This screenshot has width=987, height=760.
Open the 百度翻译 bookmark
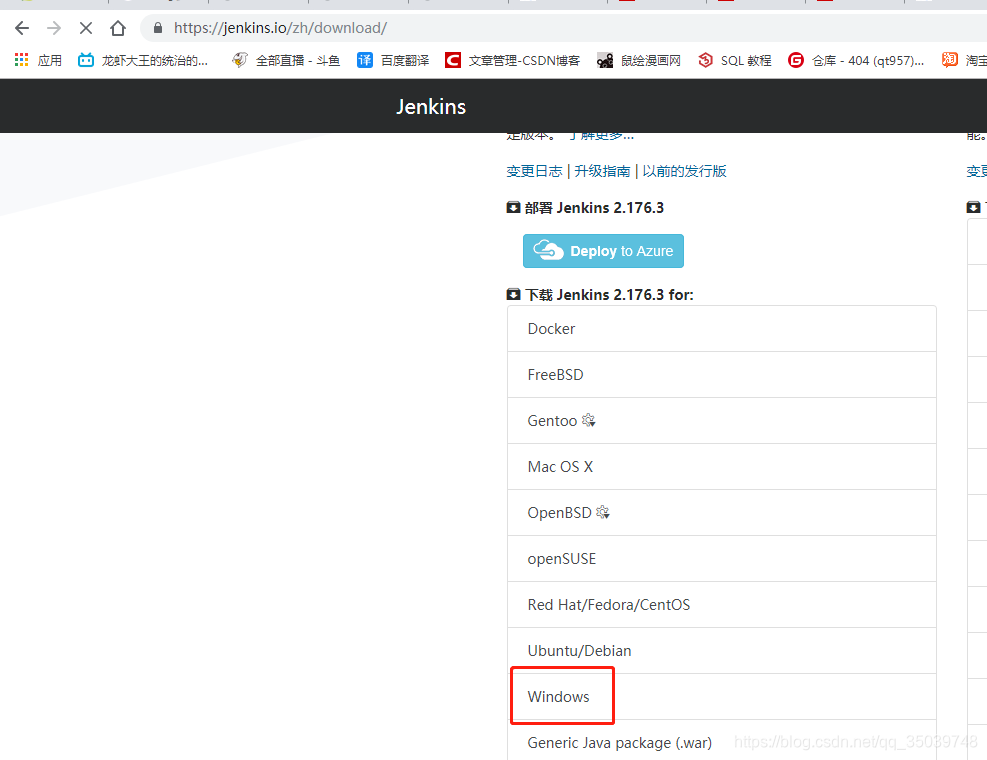[393, 60]
